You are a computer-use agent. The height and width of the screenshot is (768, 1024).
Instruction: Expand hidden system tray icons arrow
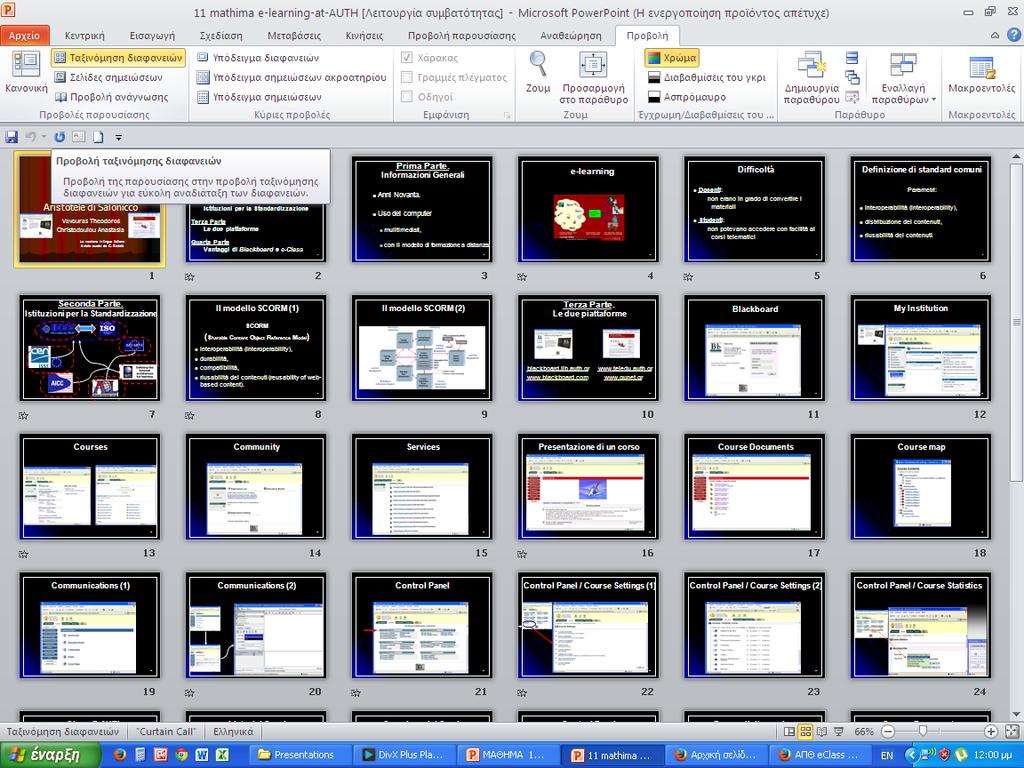point(912,755)
